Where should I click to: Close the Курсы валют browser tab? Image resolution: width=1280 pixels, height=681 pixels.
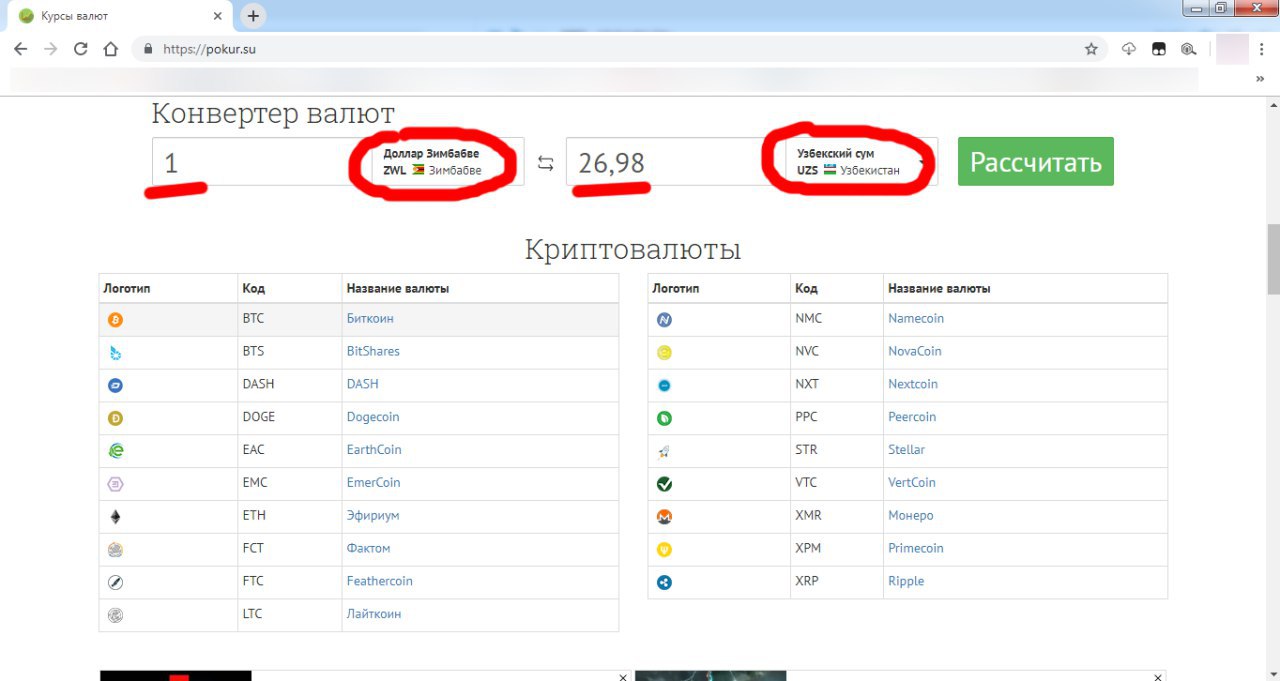point(219,16)
